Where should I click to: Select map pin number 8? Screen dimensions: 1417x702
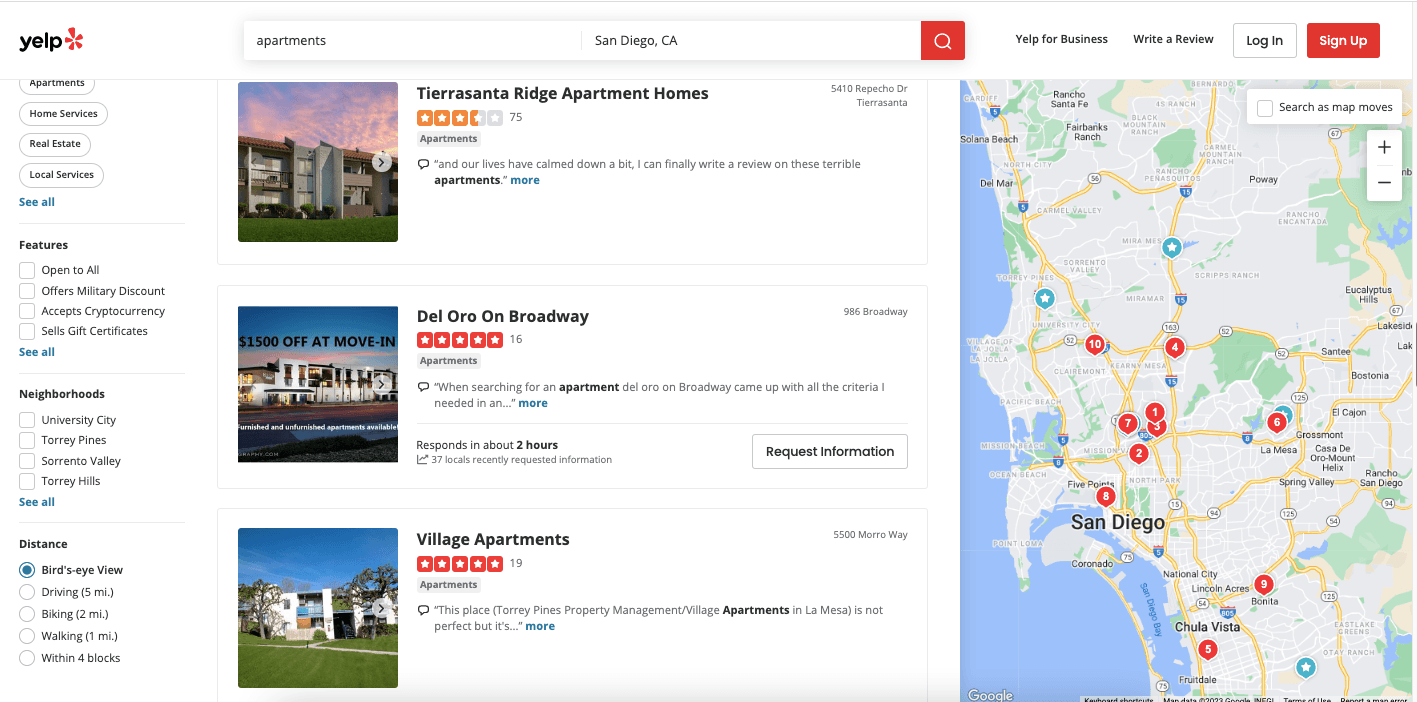(1105, 495)
